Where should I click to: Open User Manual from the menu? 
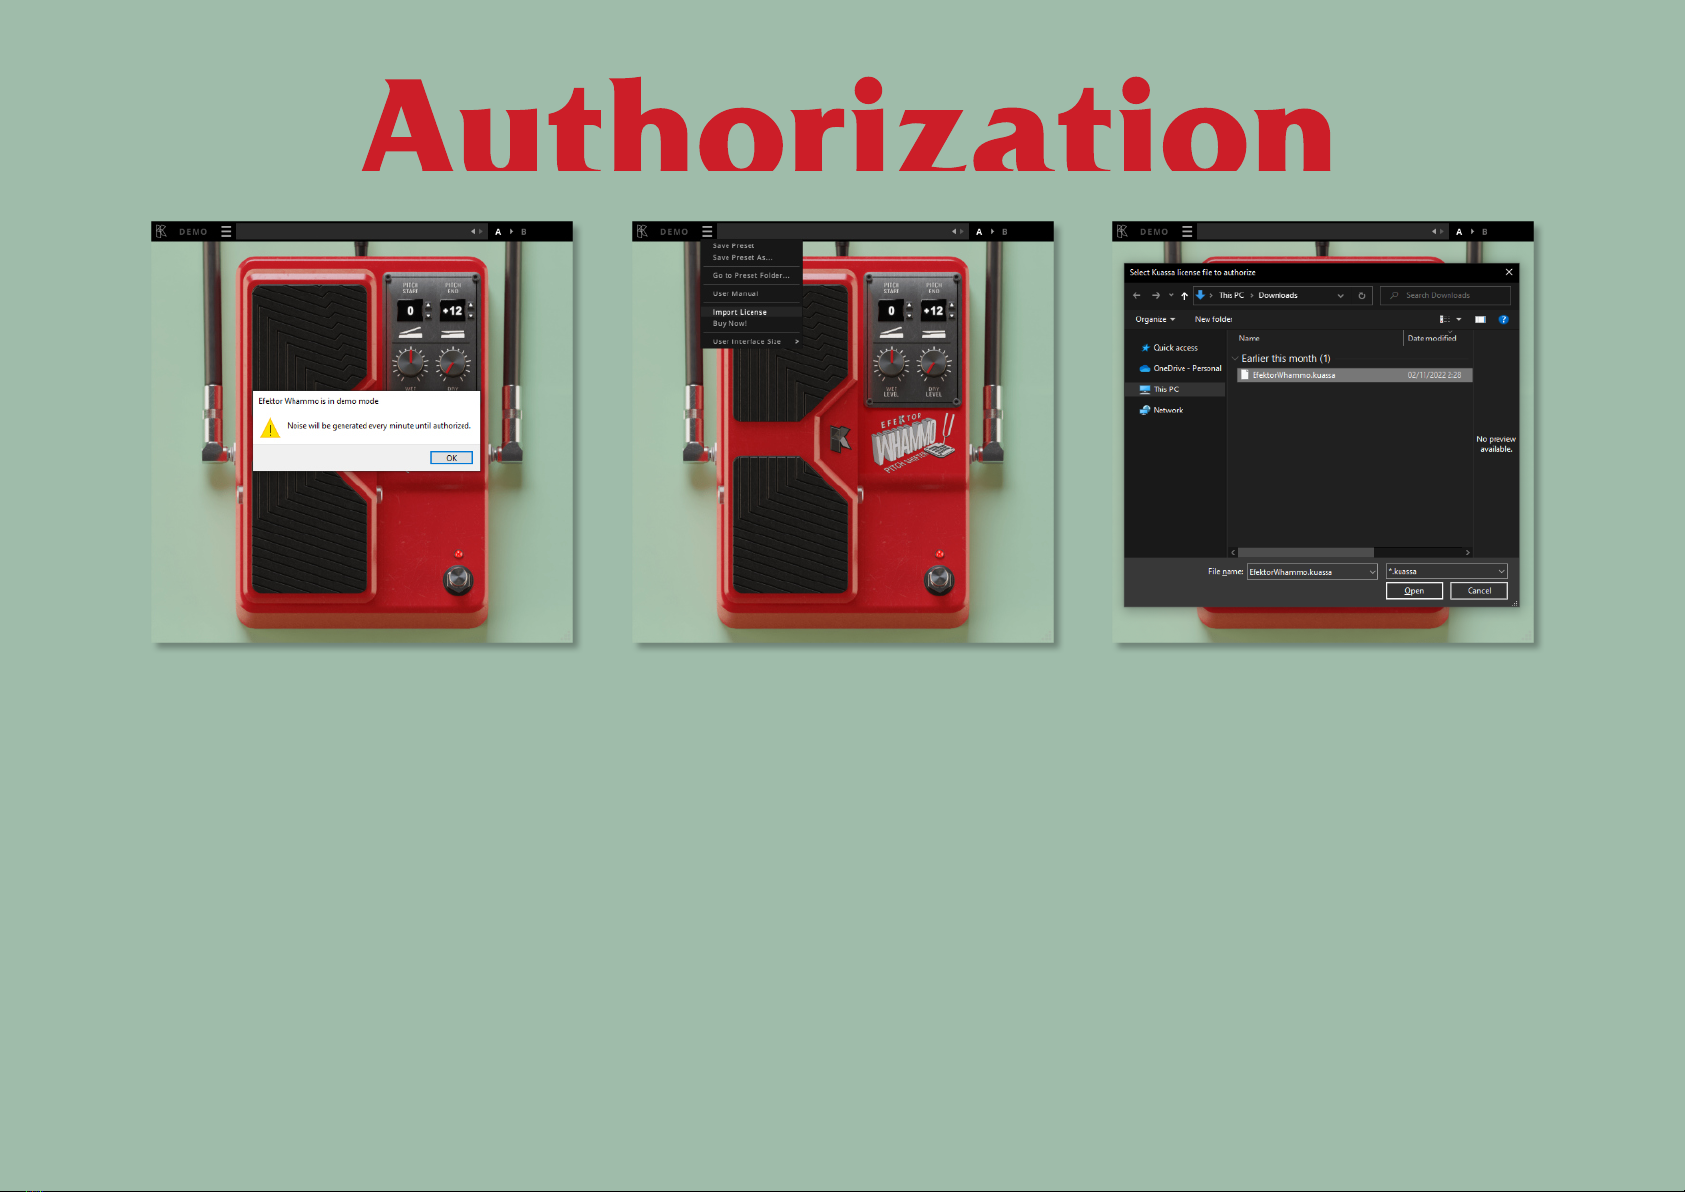point(735,294)
